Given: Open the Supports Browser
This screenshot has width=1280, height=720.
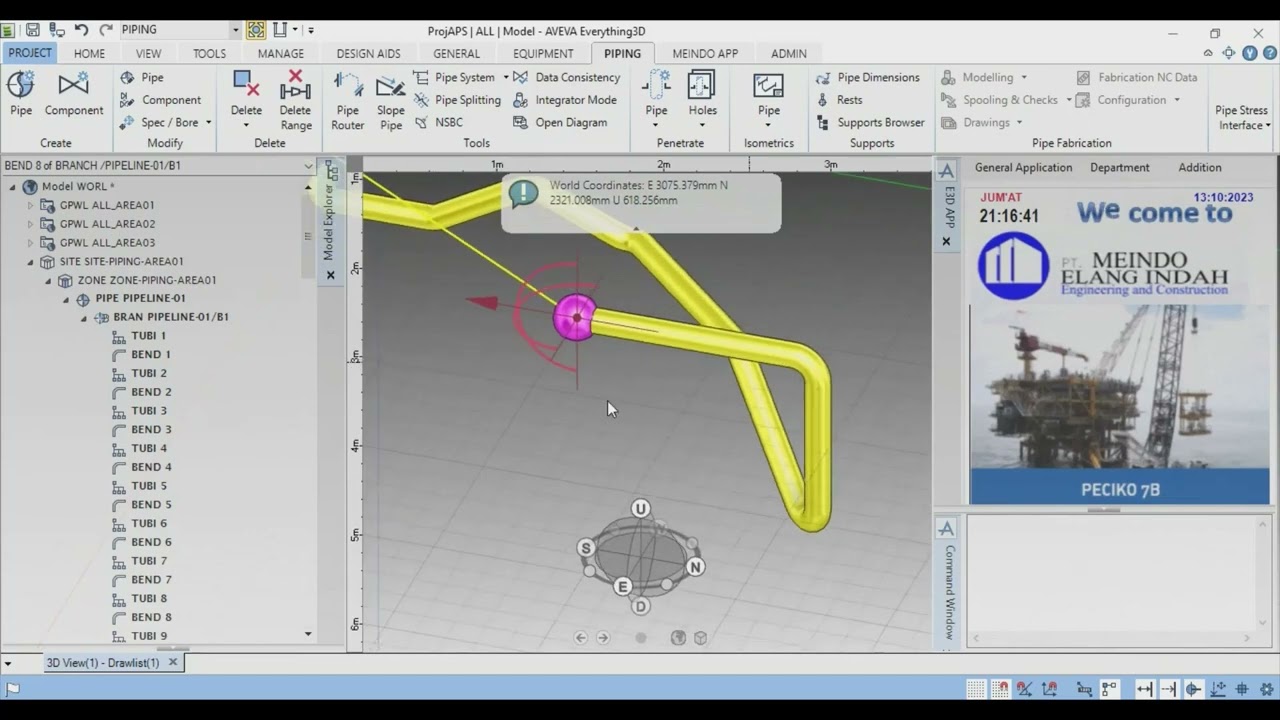Looking at the screenshot, I should (x=870, y=122).
